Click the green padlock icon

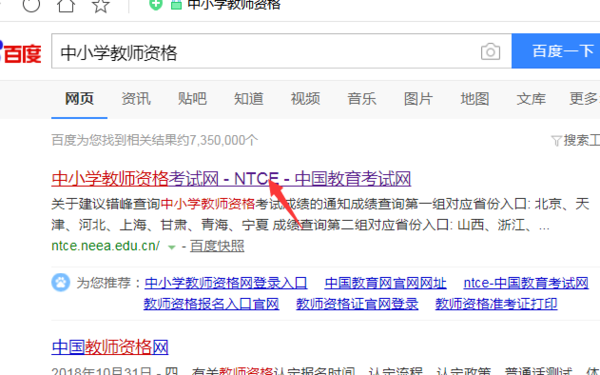pos(176,5)
